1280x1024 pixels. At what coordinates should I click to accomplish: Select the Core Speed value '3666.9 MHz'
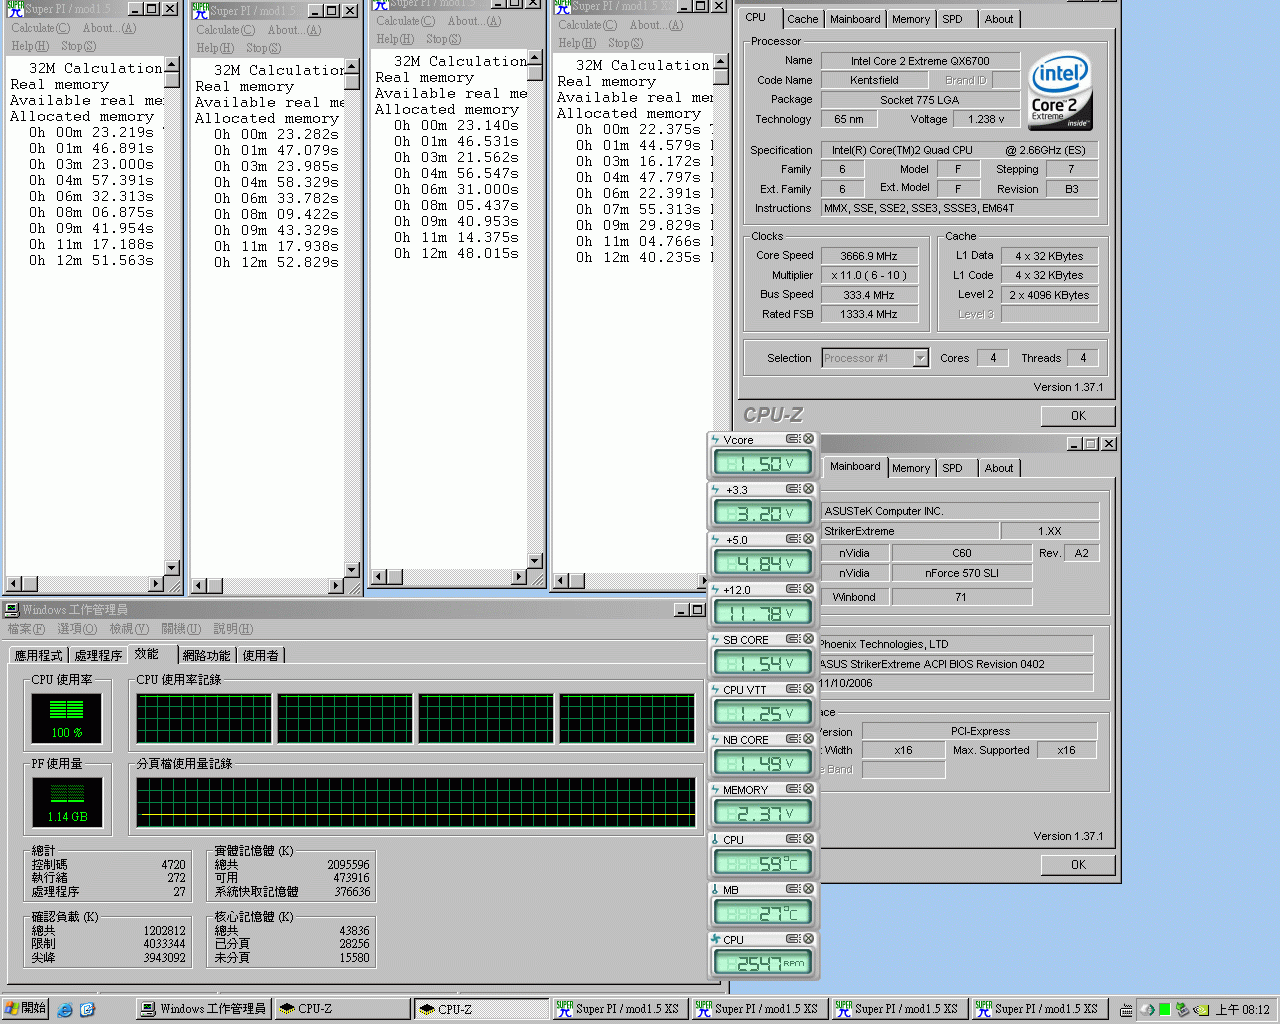[x=868, y=256]
